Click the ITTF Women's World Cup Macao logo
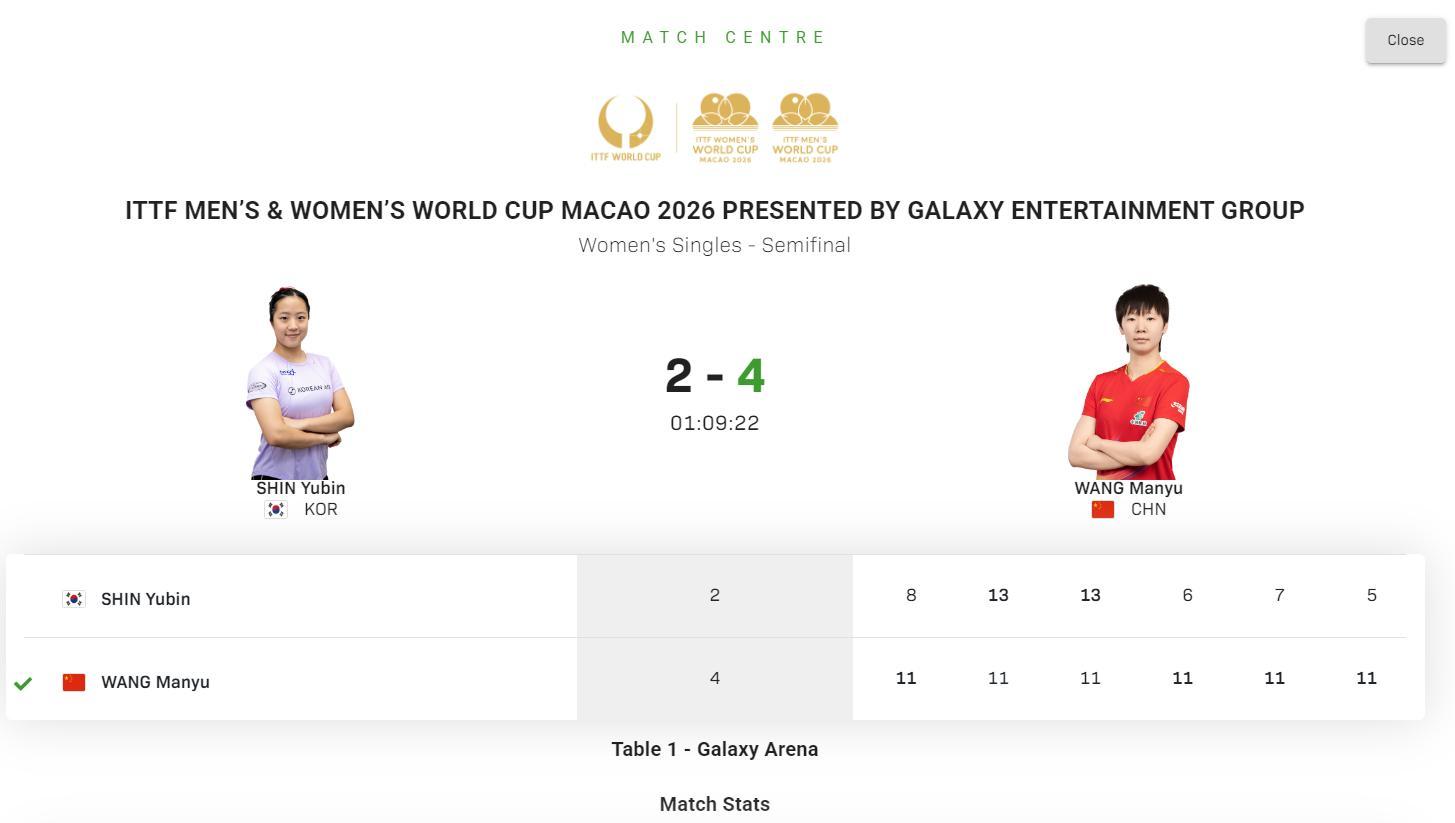1455x823 pixels. pos(725,128)
